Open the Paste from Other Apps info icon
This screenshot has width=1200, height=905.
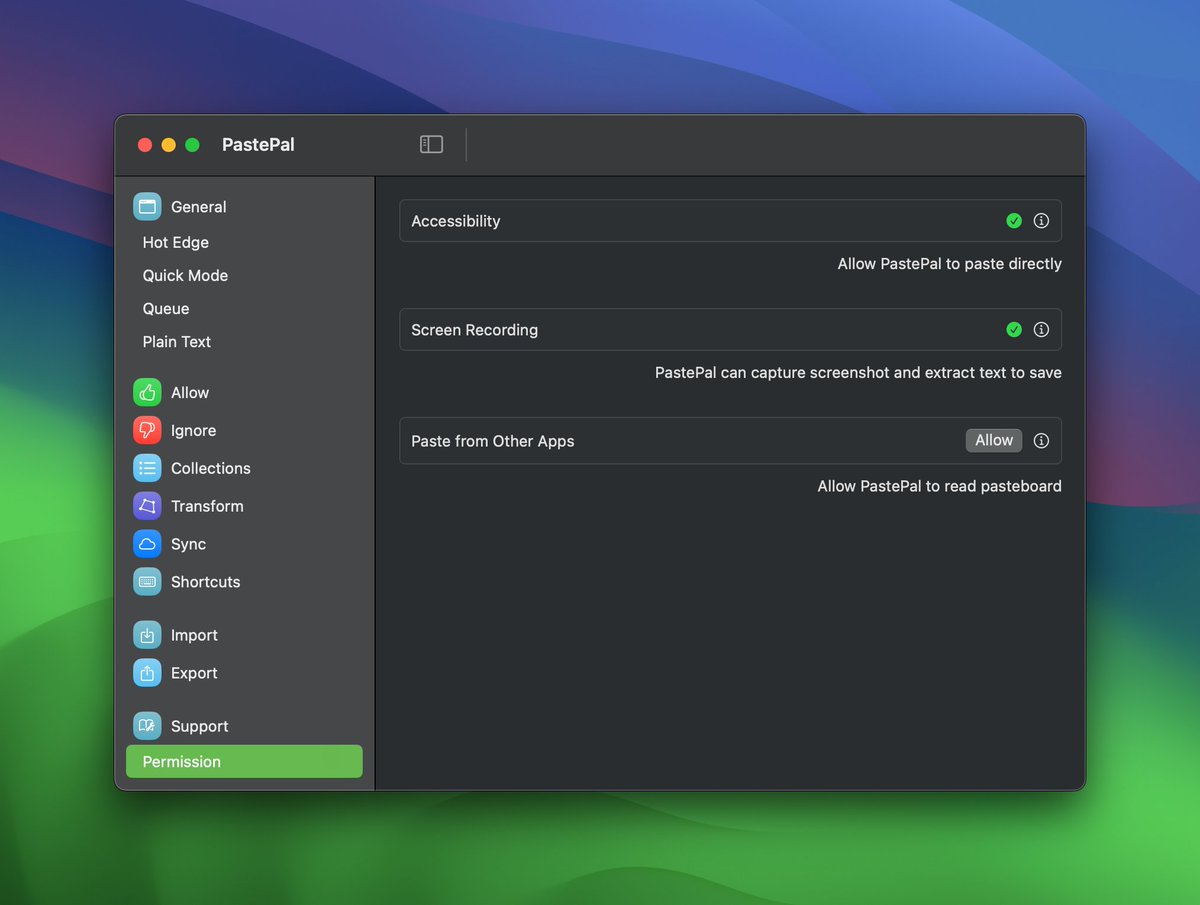pos(1041,441)
